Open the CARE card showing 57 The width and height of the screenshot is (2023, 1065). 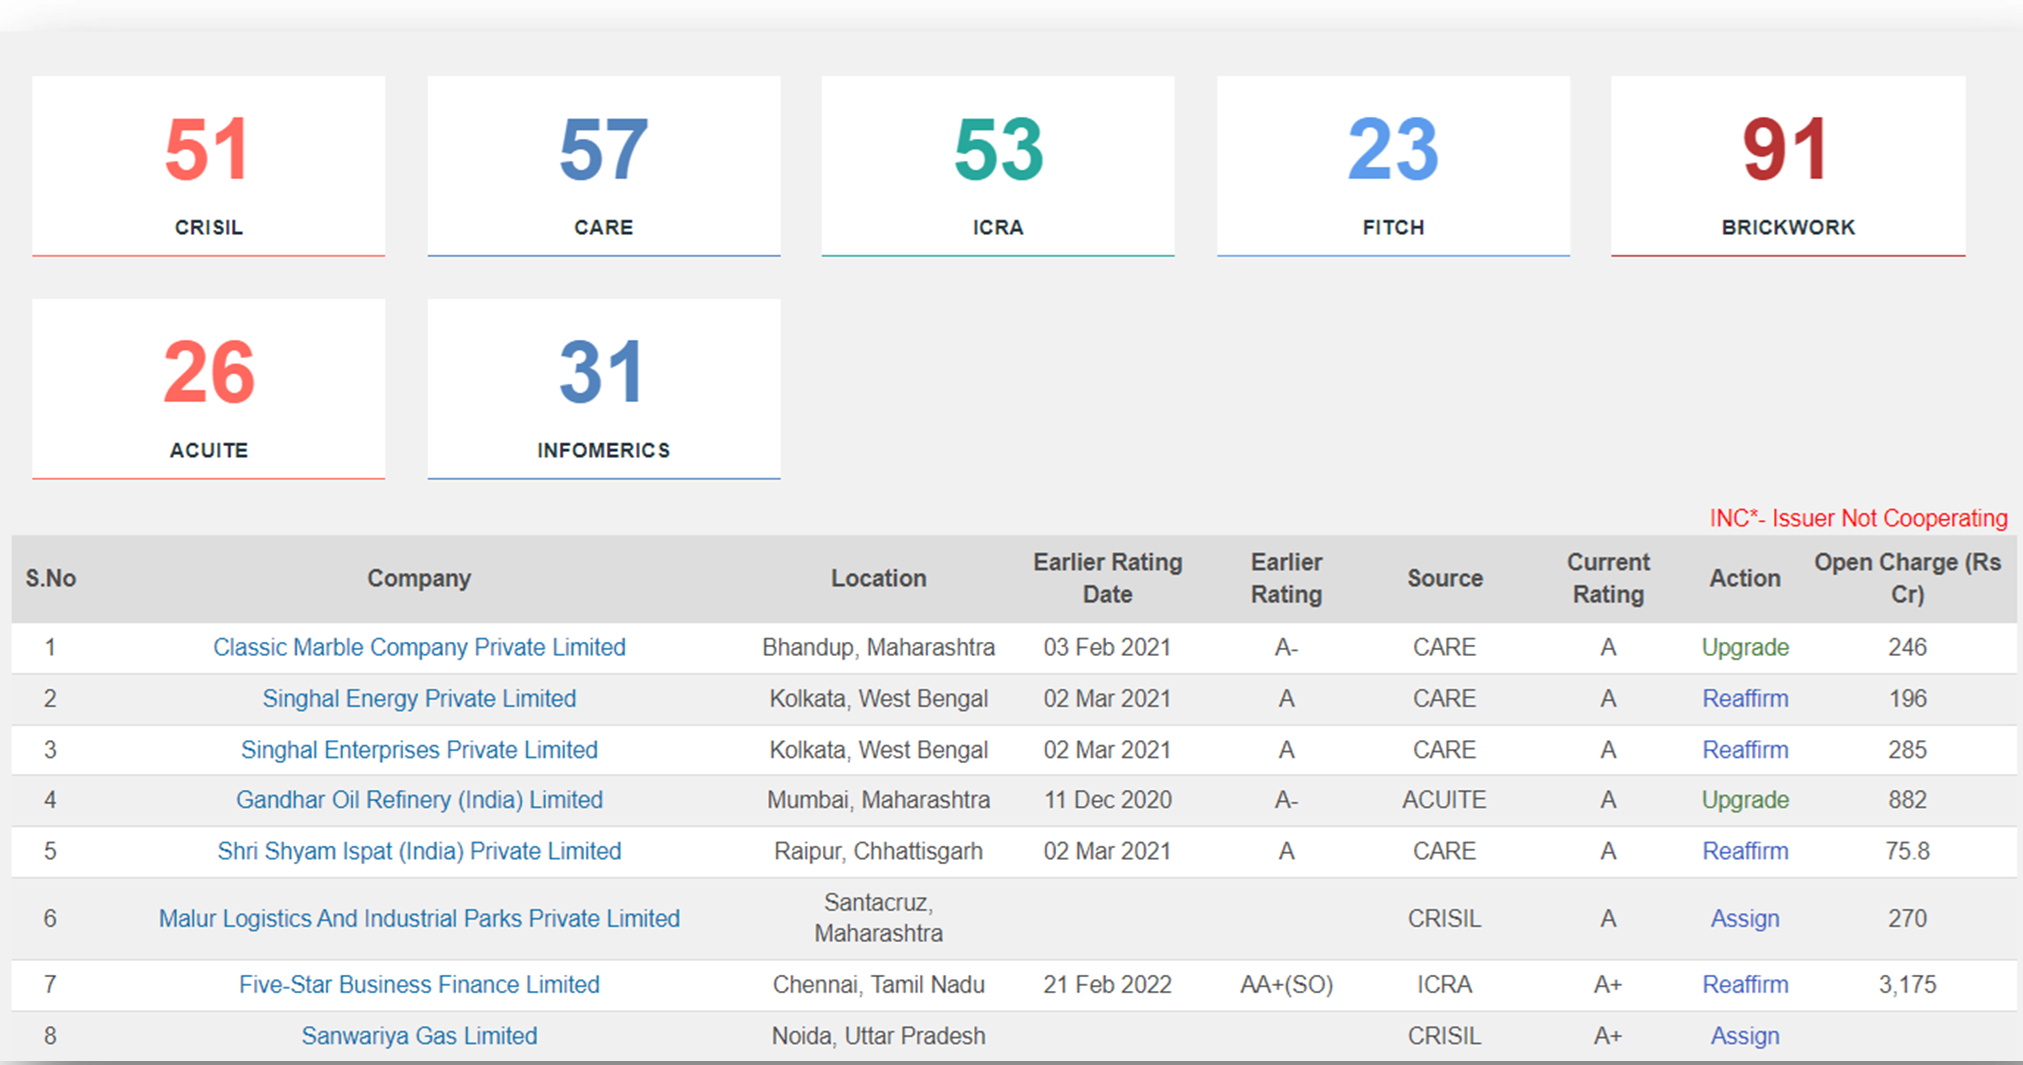604,166
